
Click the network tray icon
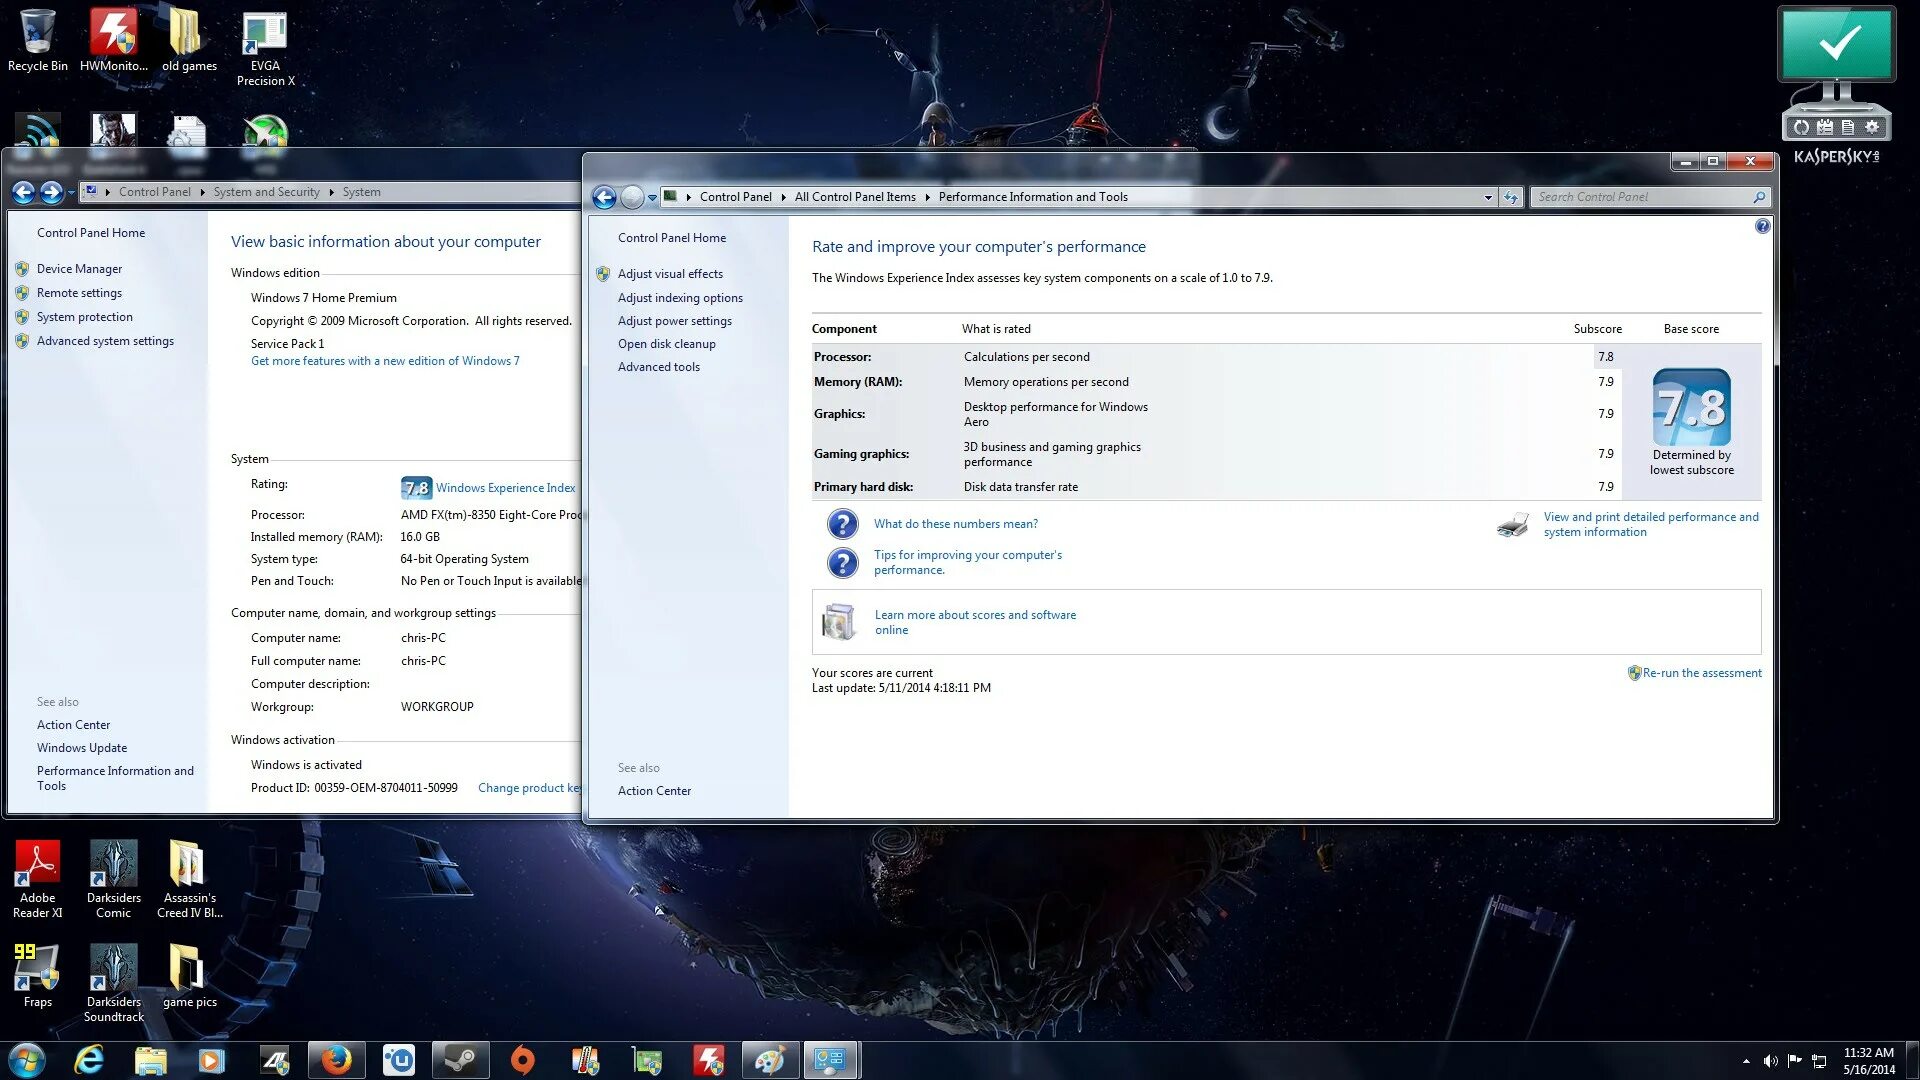pos(1820,1061)
